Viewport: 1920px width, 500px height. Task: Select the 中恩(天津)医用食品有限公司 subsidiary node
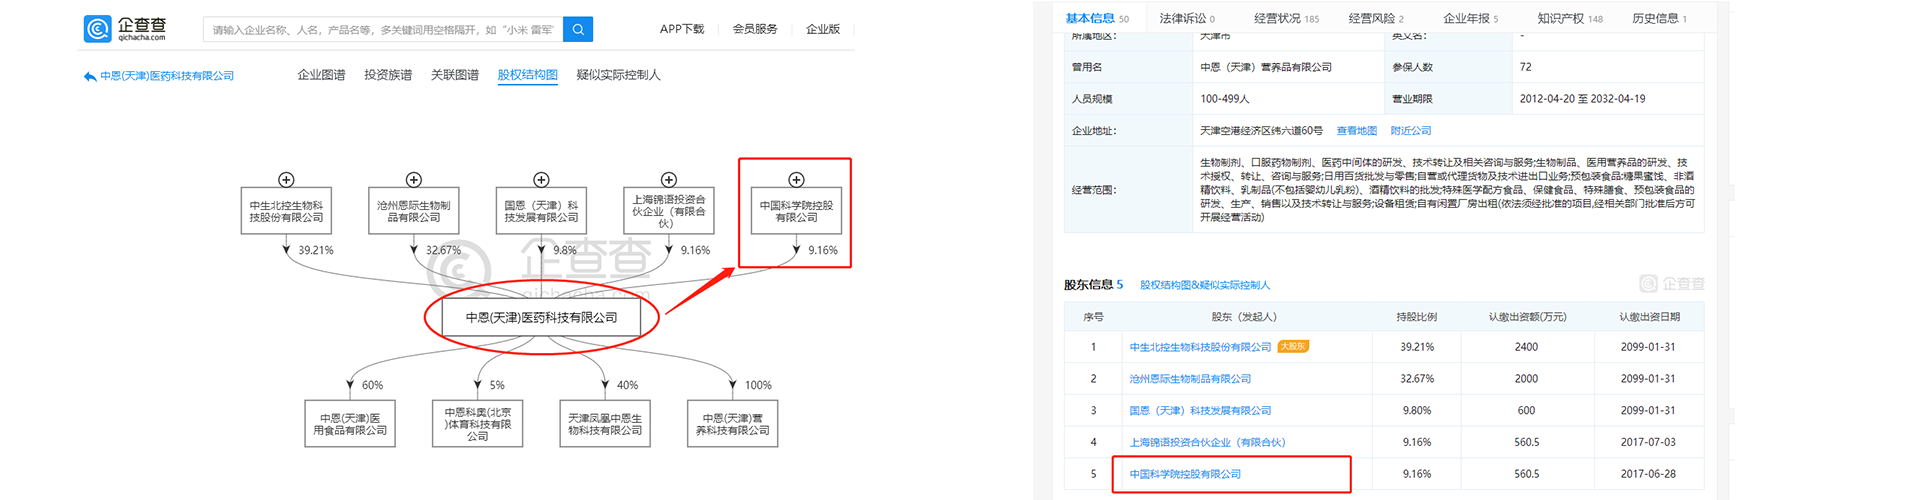(x=350, y=424)
